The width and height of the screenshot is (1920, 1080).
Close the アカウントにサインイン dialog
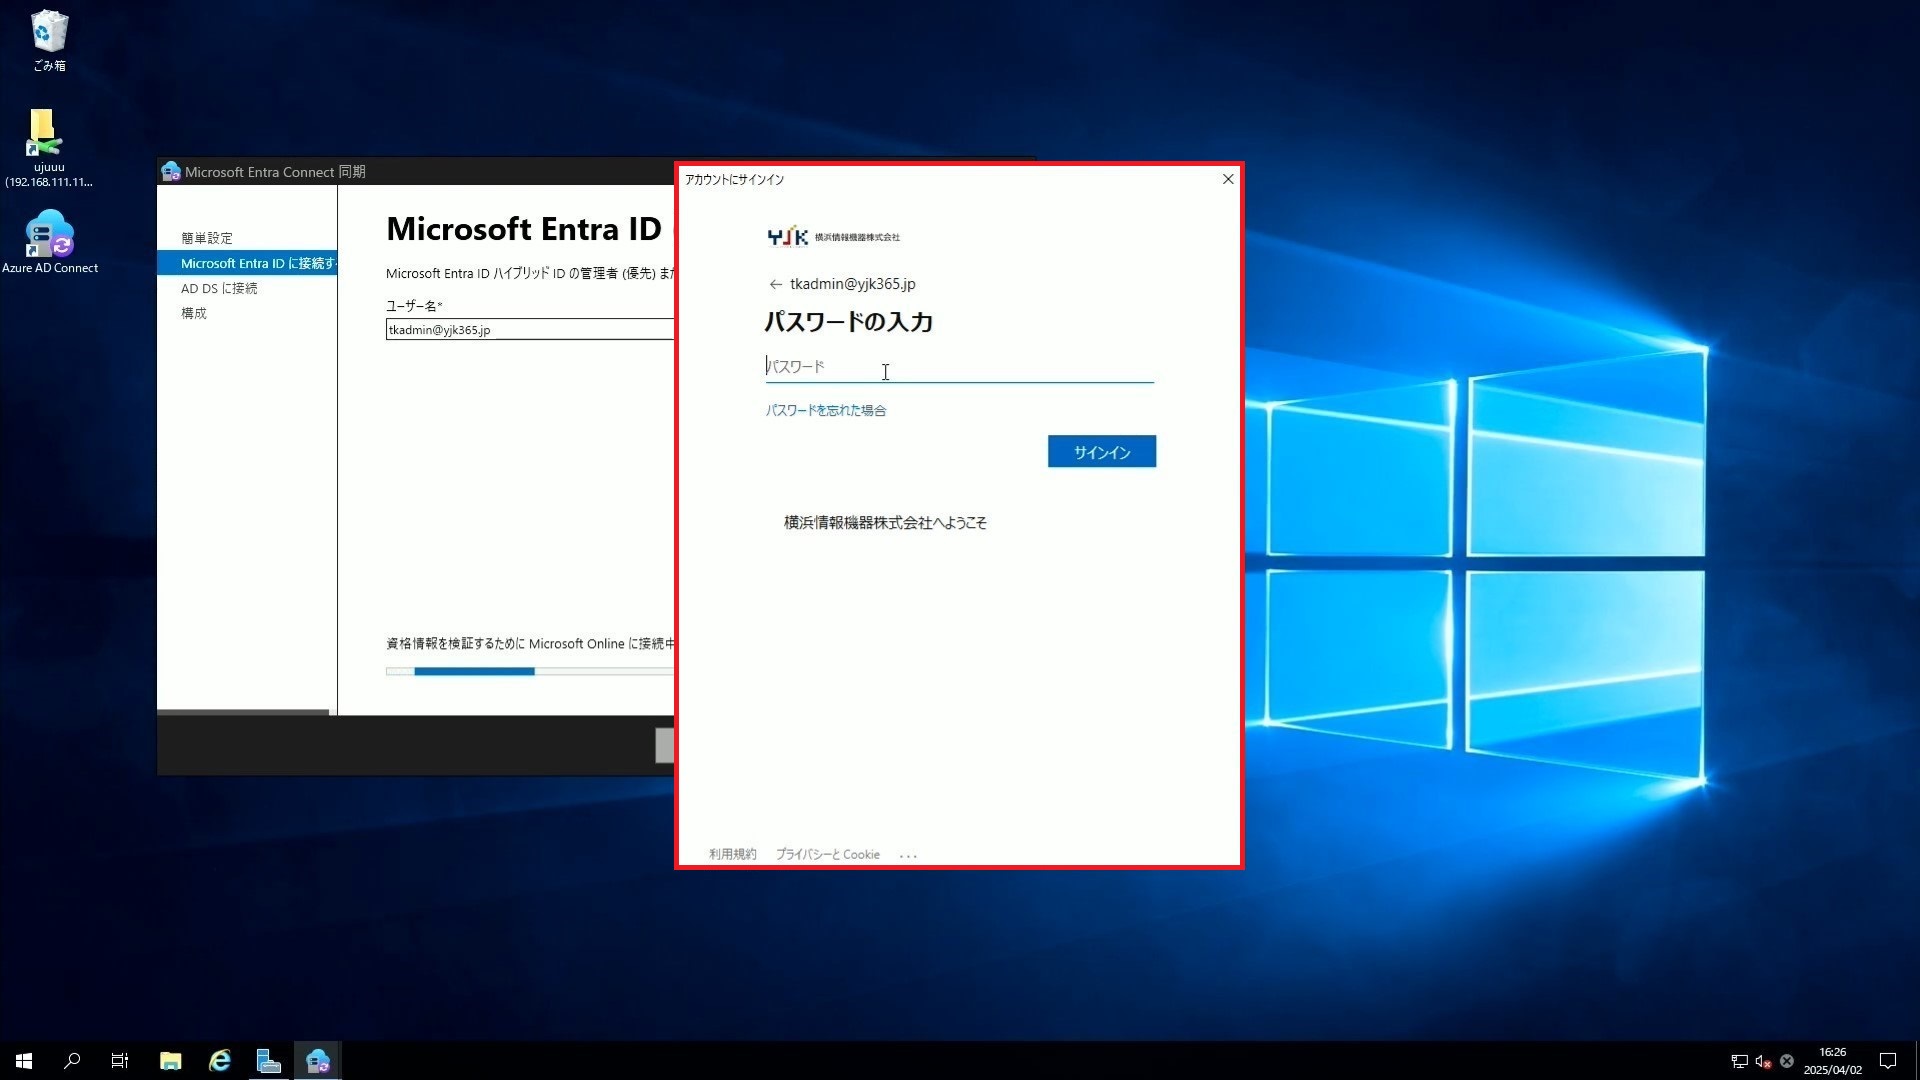pos(1228,179)
